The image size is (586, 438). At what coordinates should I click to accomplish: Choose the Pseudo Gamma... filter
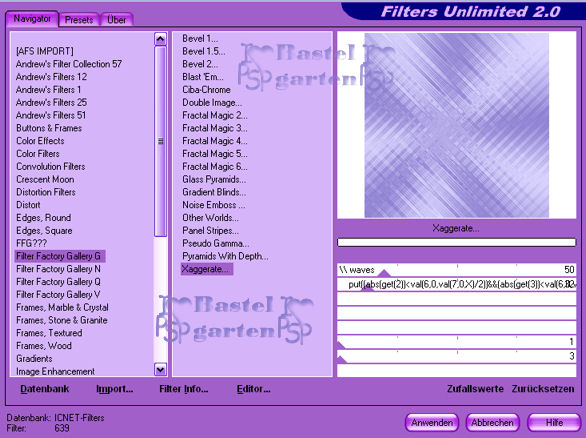[216, 243]
